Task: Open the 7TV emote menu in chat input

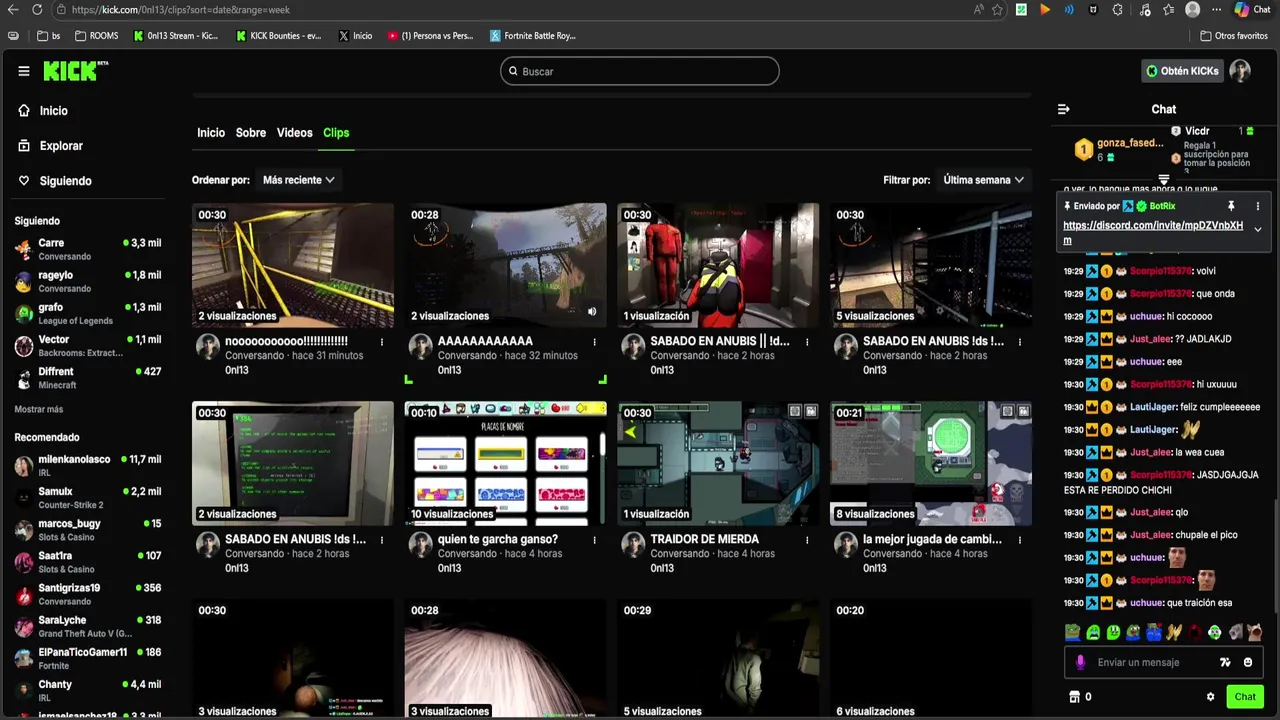Action: [x=1225, y=662]
